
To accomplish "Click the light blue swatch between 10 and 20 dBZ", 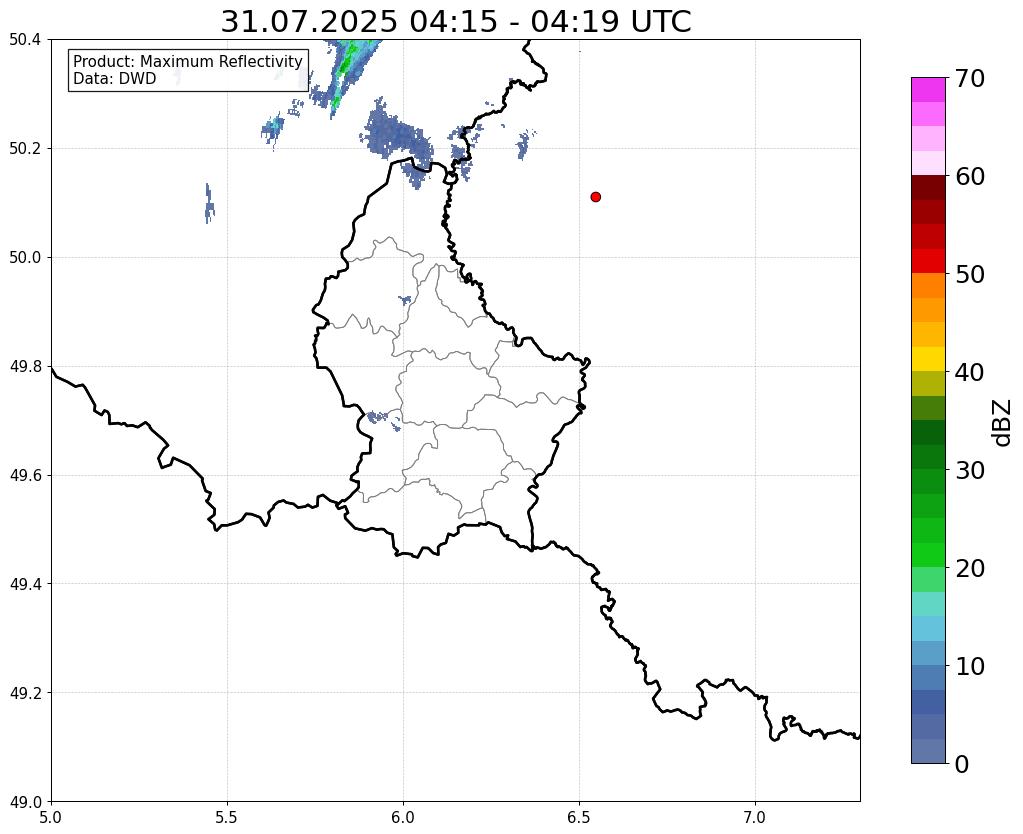I will coord(928,628).
